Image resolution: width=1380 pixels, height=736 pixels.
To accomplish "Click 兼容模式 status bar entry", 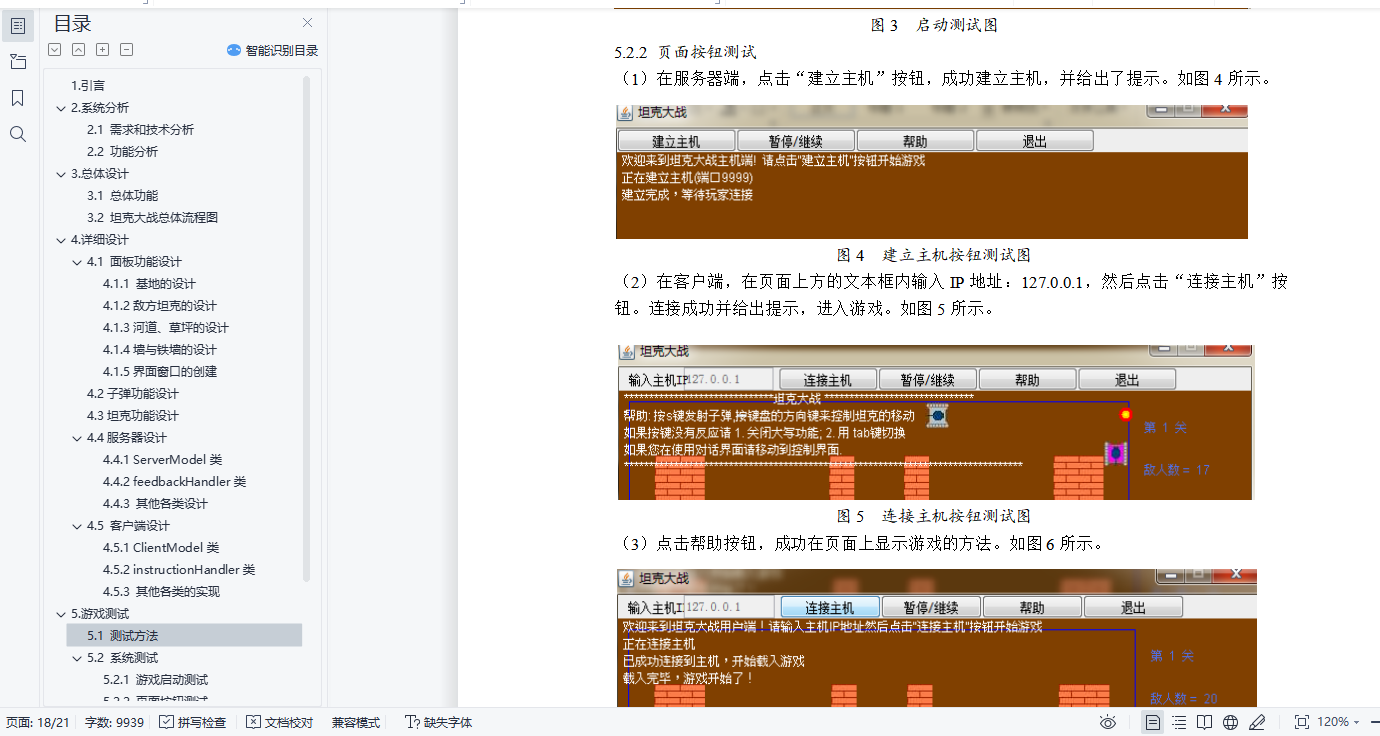I will click(x=356, y=722).
